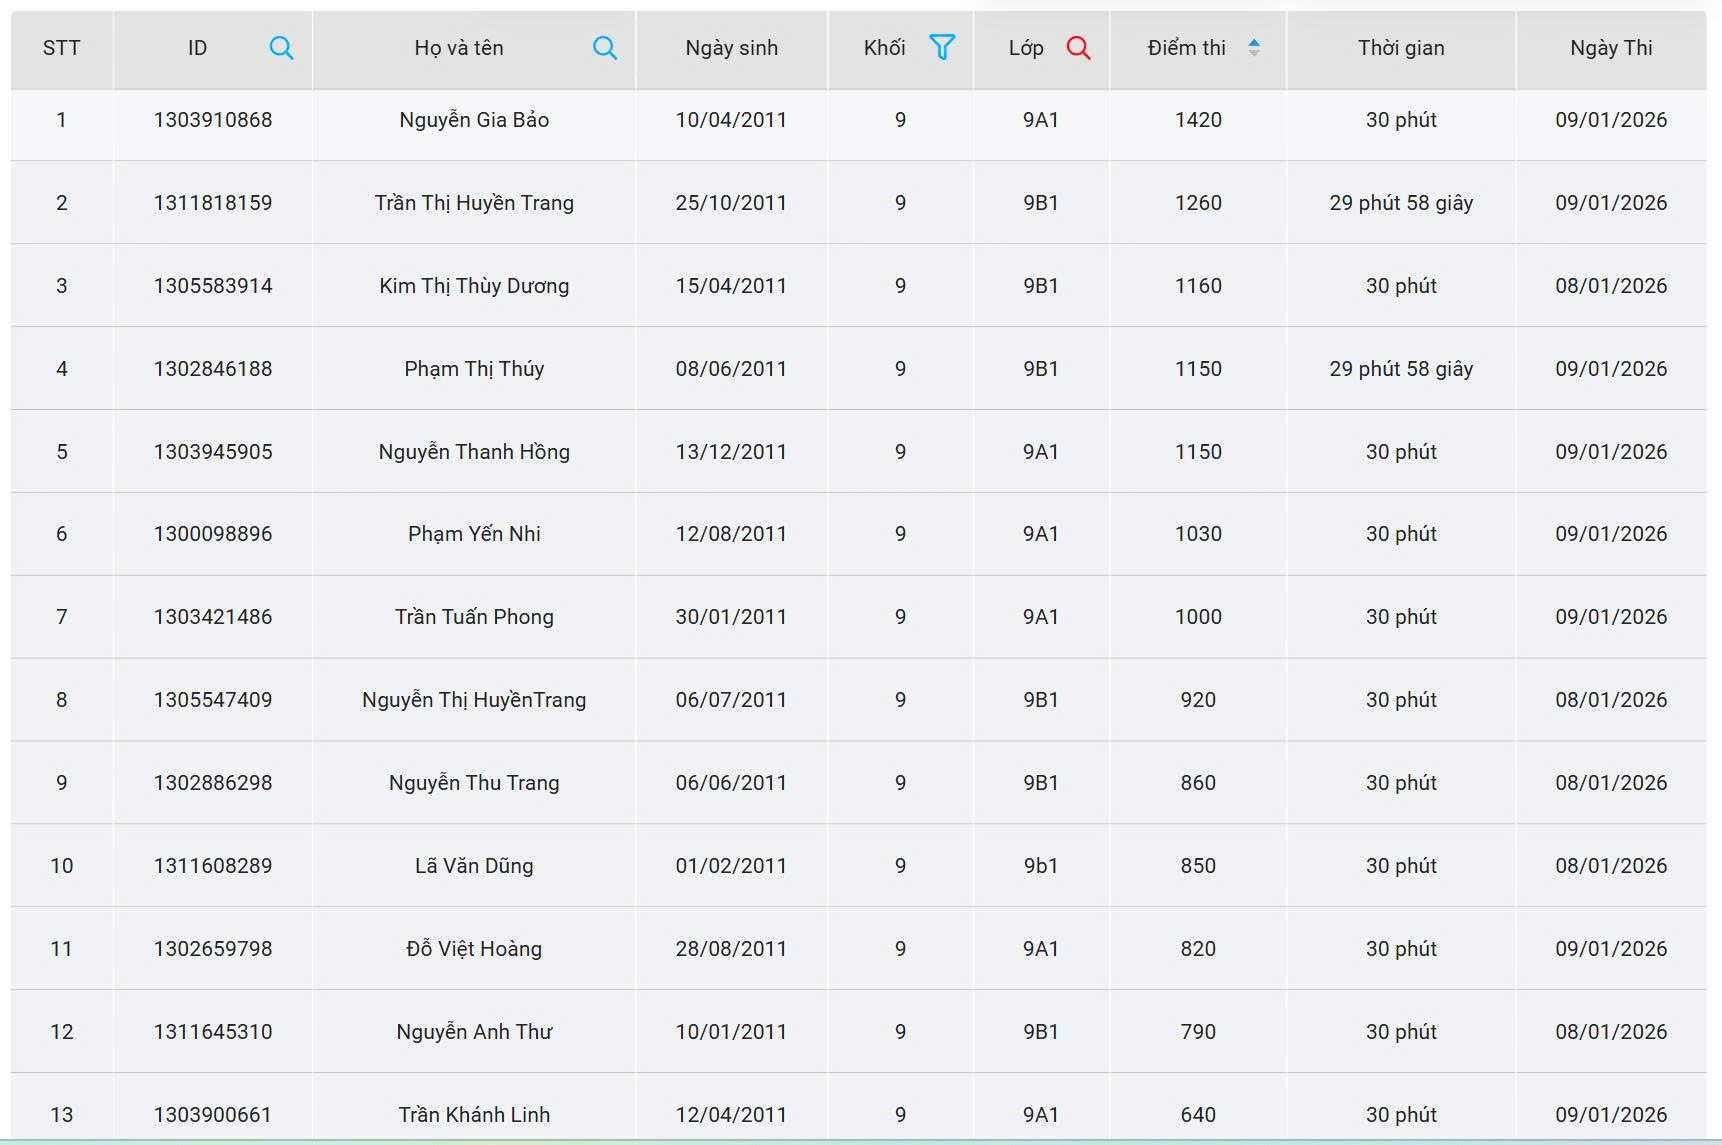
Task: Click the name Phạm Yến Nhi
Action: 474,534
